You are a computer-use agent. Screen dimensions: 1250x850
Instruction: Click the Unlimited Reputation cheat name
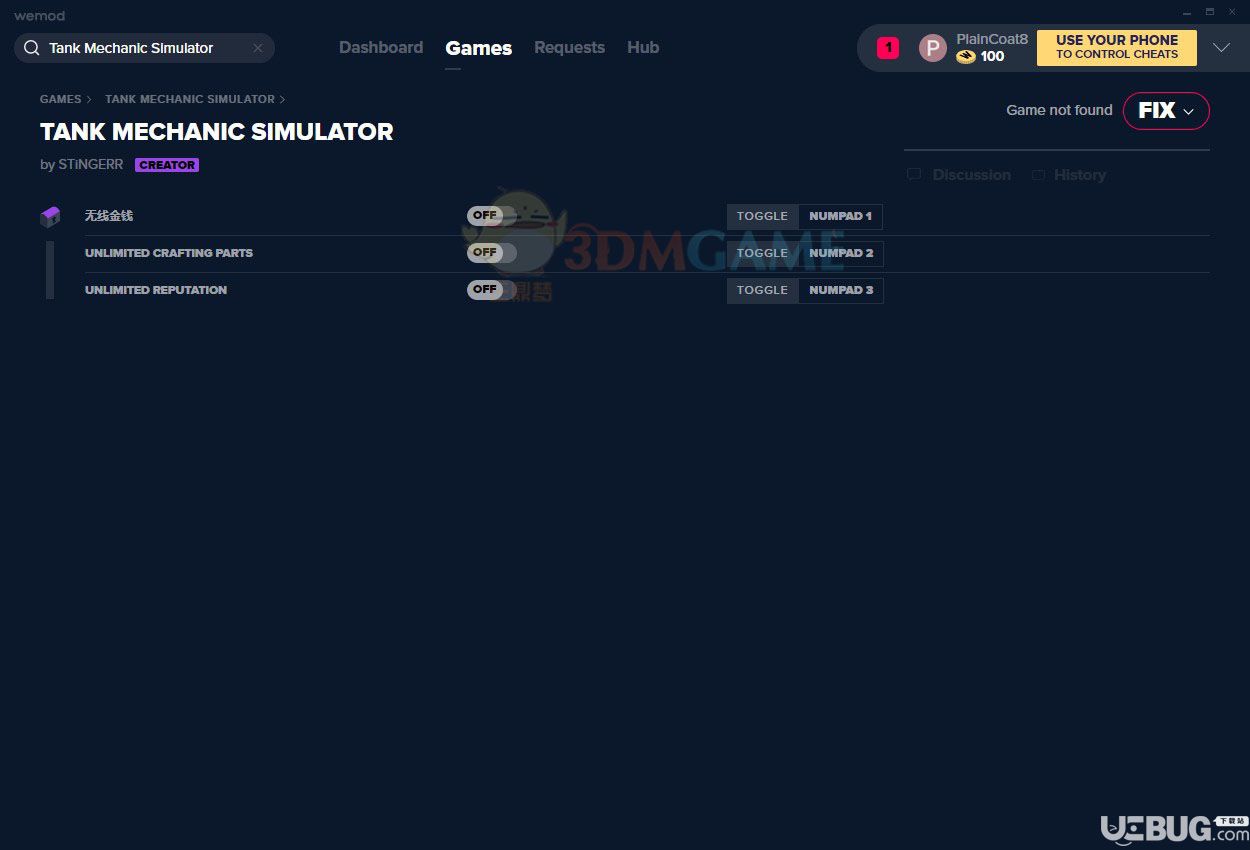[156, 290]
